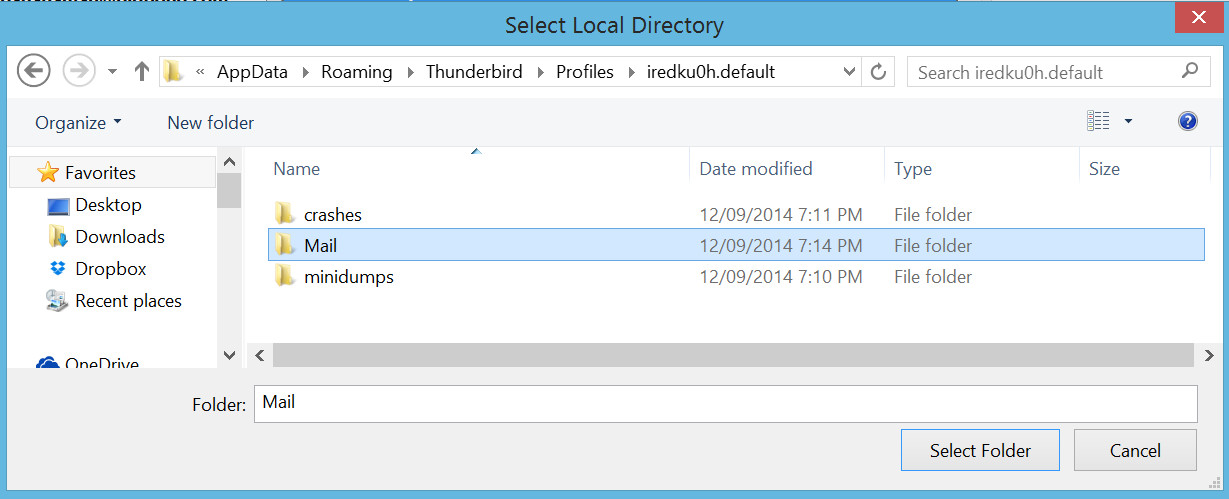Open the Help question mark icon
The height and width of the screenshot is (499, 1229).
[1188, 122]
